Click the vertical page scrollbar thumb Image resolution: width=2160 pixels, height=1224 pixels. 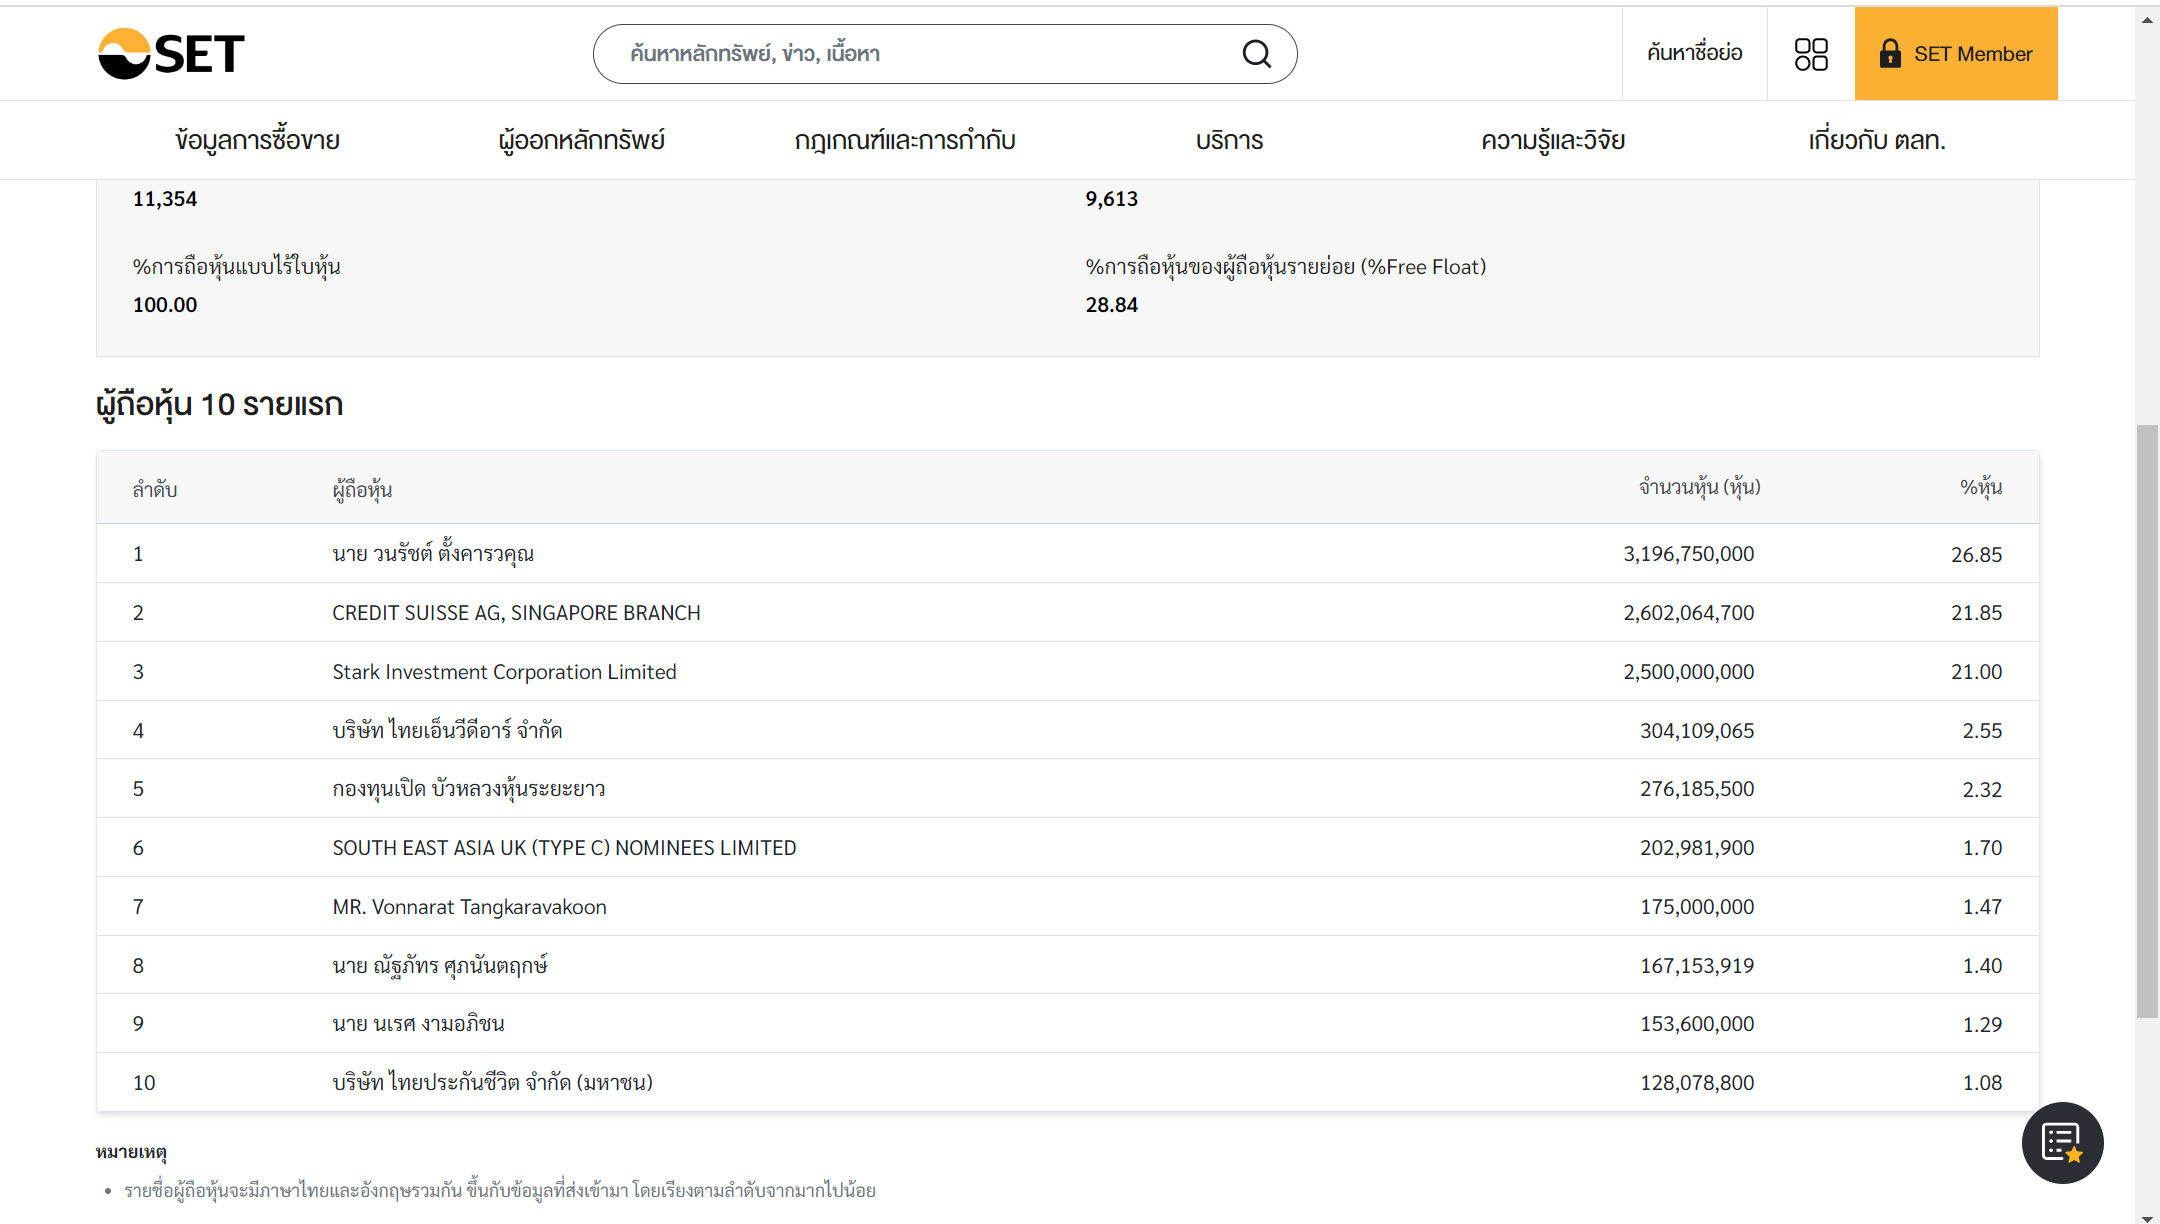(2147, 720)
